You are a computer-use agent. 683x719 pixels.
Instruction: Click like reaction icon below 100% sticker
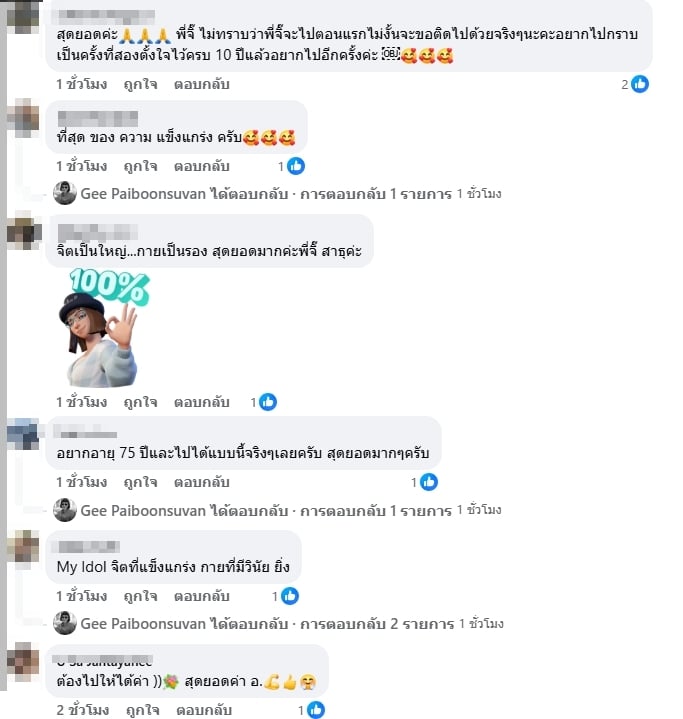(268, 402)
